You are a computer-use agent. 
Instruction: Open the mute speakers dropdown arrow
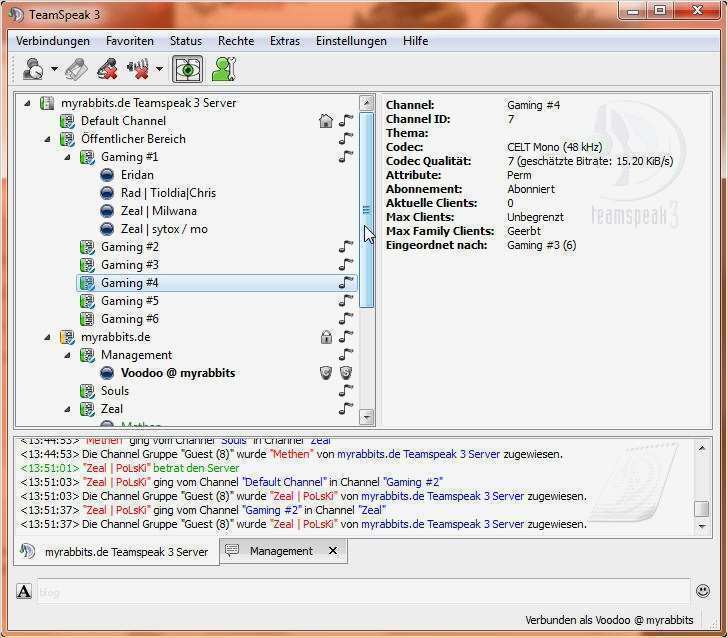(159, 69)
